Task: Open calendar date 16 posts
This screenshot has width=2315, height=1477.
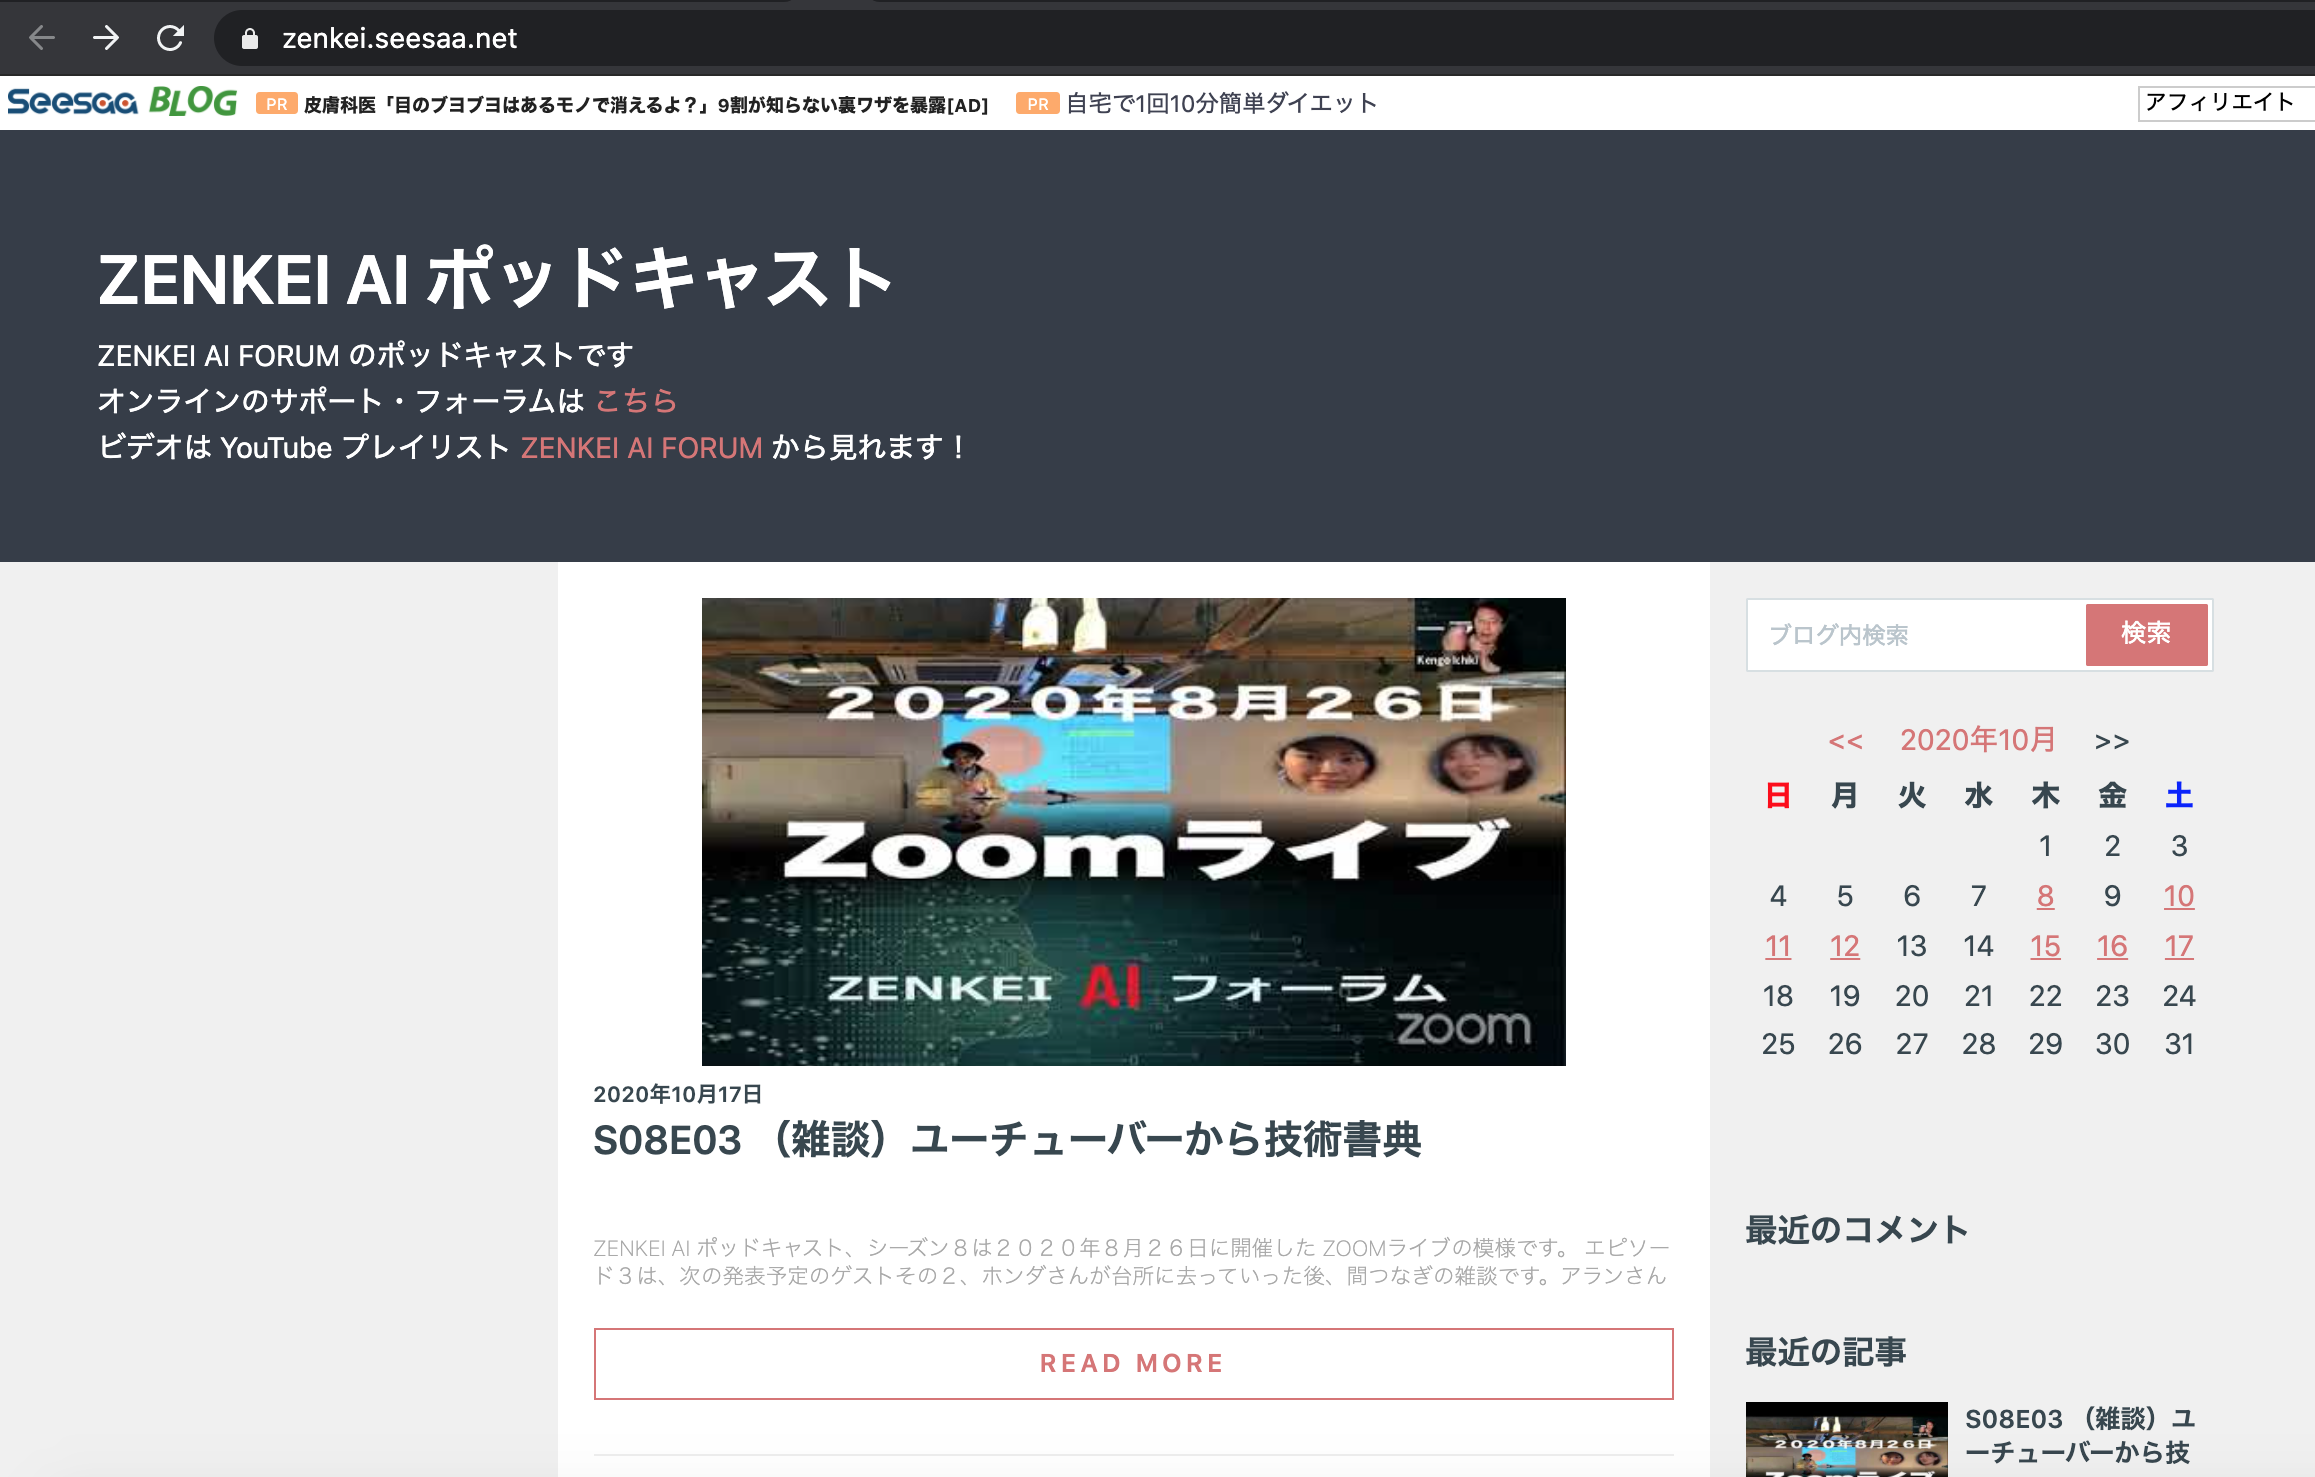Action: click(x=2112, y=946)
